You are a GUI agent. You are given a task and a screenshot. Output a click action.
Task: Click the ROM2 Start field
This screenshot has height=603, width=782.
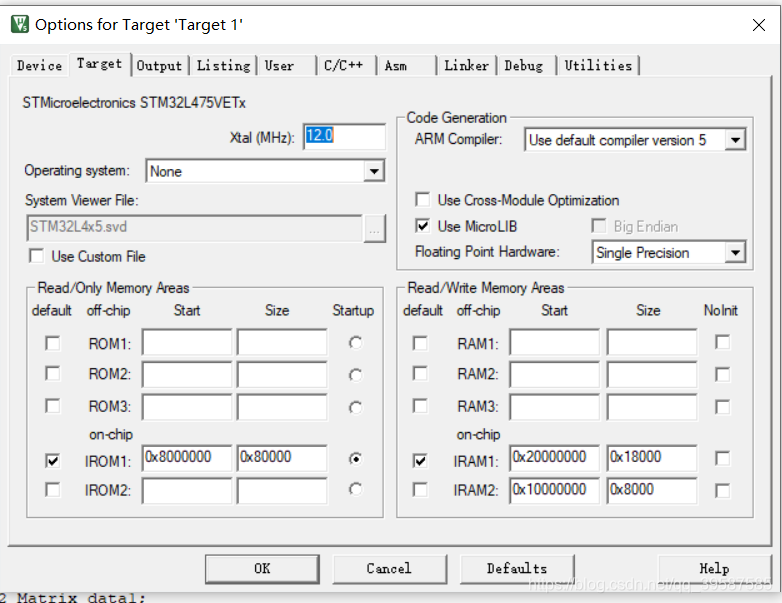point(187,374)
